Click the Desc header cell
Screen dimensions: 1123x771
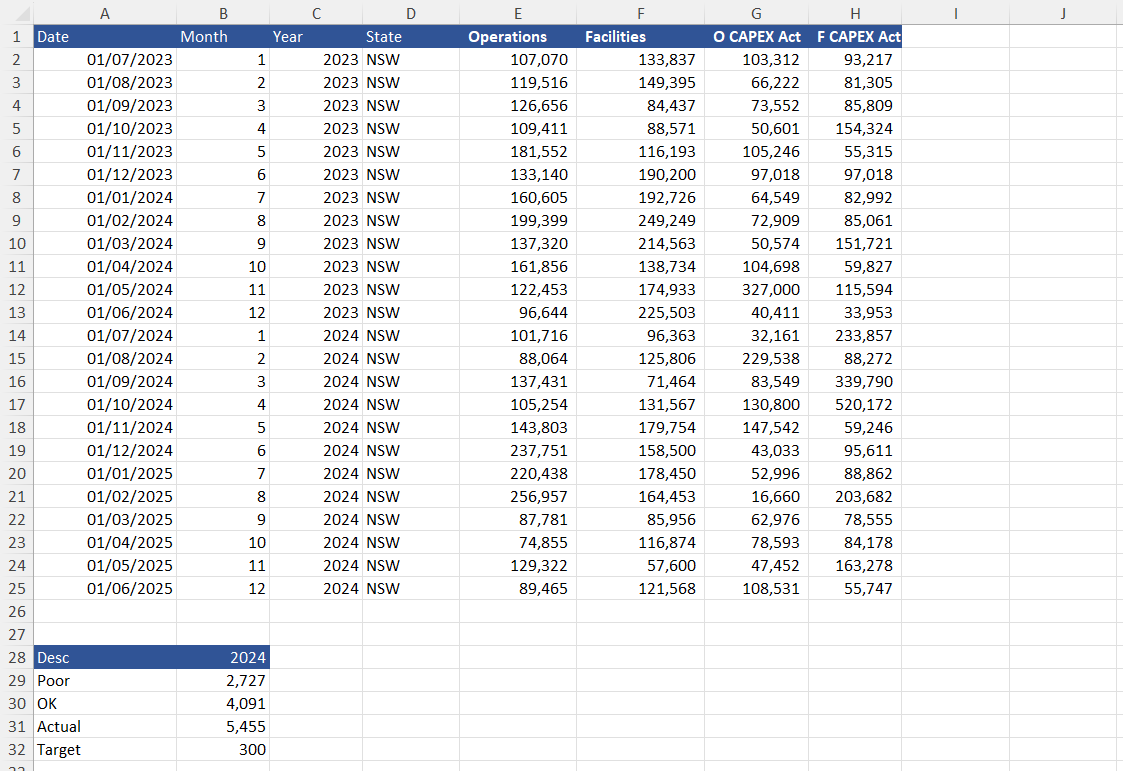pos(105,658)
